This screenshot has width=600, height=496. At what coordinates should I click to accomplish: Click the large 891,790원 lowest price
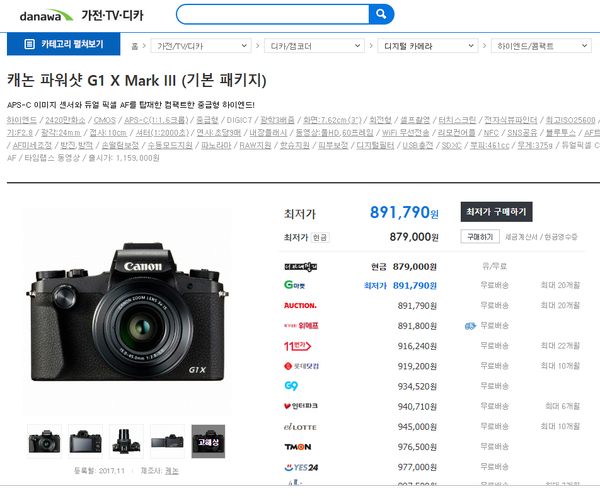tap(404, 212)
